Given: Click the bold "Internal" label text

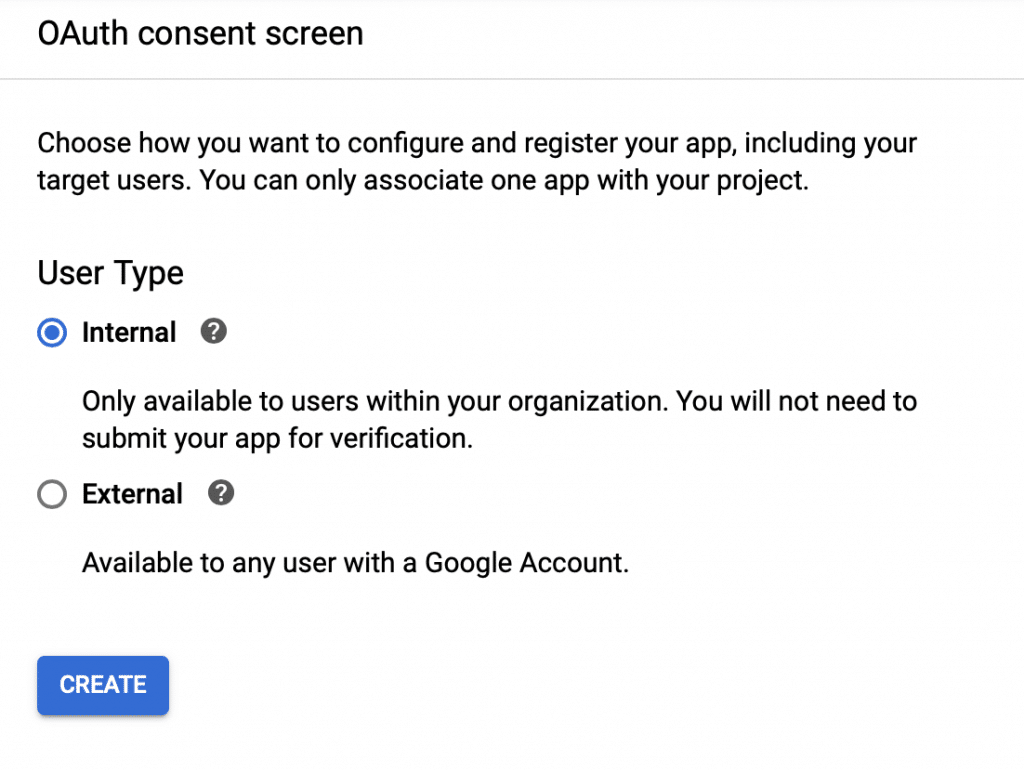Looking at the screenshot, I should (129, 333).
